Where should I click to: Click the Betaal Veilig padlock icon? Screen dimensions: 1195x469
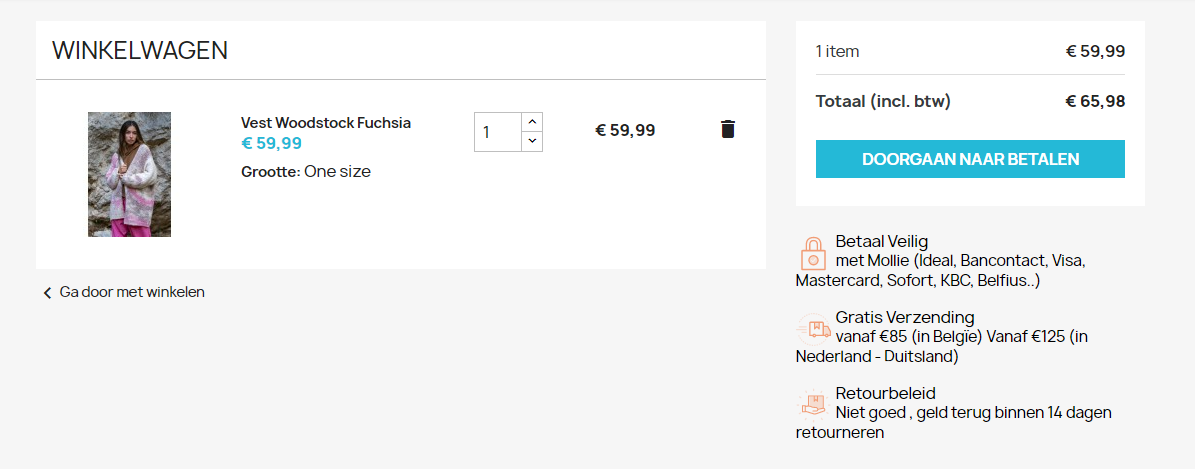click(x=813, y=254)
